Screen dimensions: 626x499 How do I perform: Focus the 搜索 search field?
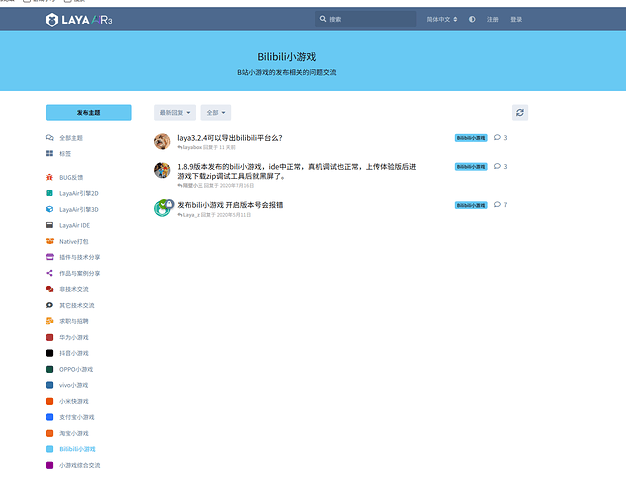click(x=365, y=19)
